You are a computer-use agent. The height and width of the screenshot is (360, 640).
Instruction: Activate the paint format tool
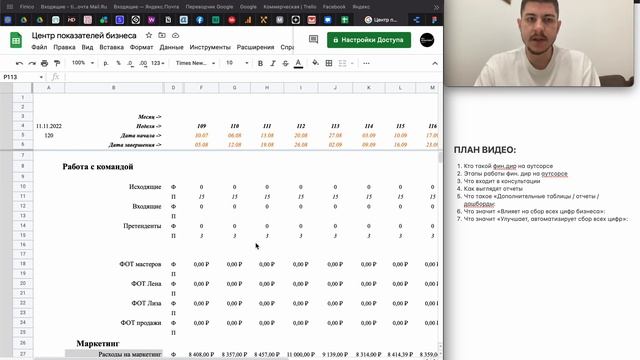pyautogui.click(x=57, y=63)
